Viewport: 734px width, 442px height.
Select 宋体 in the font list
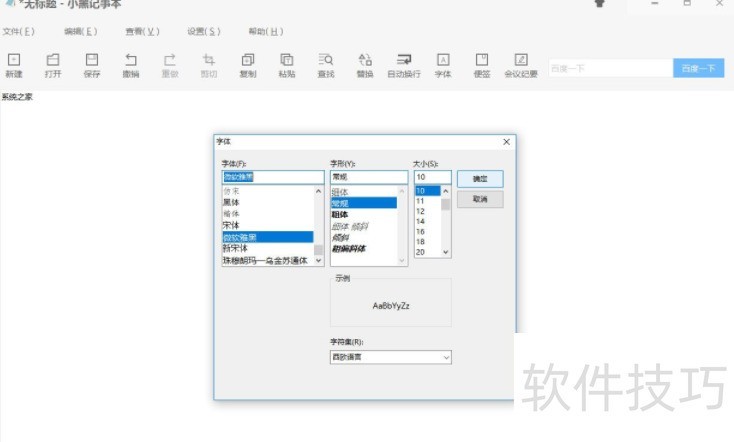pyautogui.click(x=268, y=225)
